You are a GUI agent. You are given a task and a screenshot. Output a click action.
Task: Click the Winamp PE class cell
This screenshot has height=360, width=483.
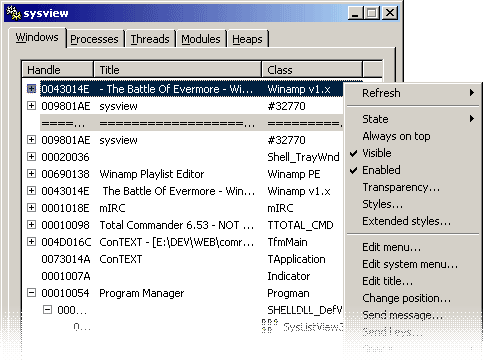tap(294, 174)
